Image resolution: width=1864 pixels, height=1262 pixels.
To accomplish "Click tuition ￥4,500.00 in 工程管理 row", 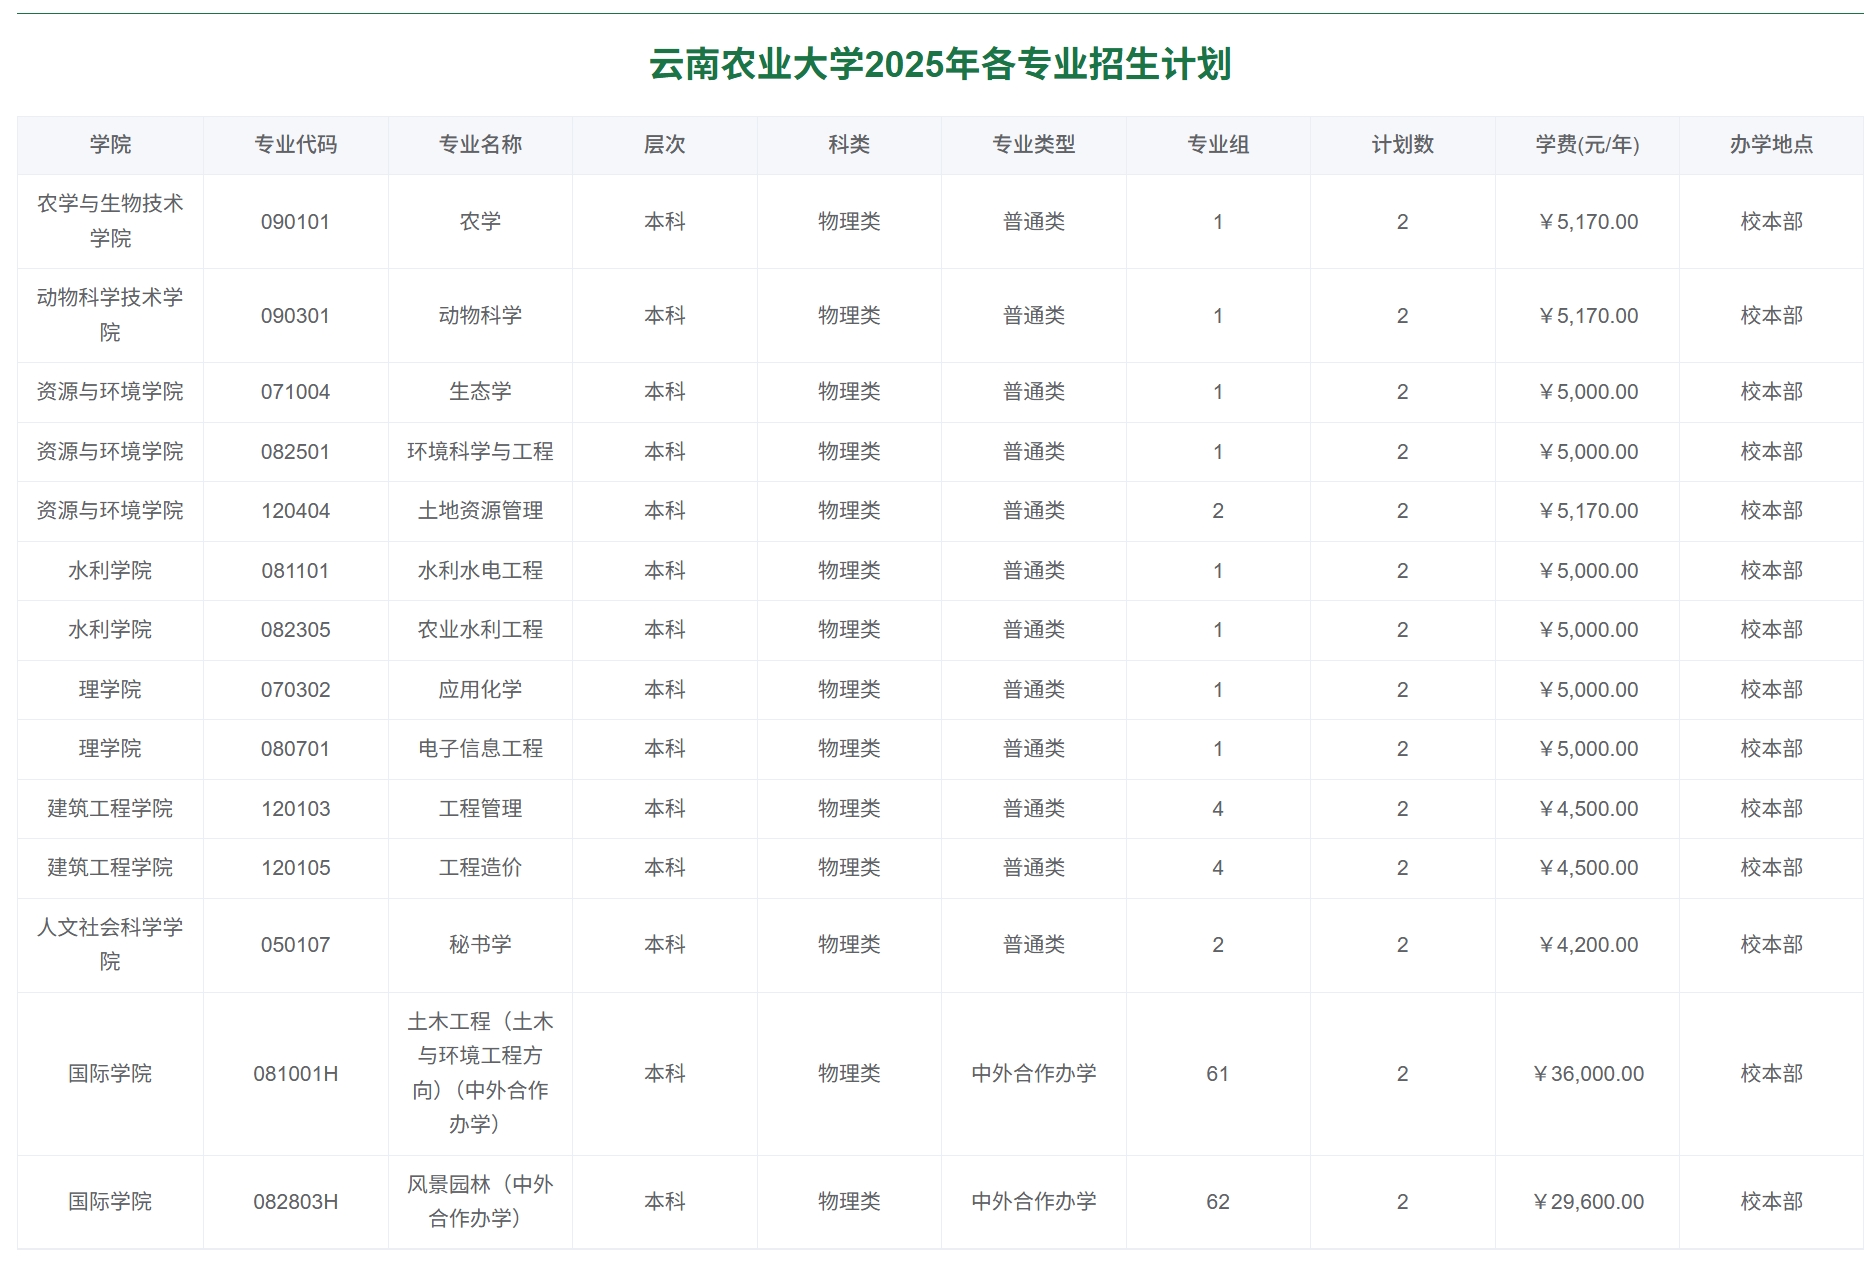I will click(1587, 809).
